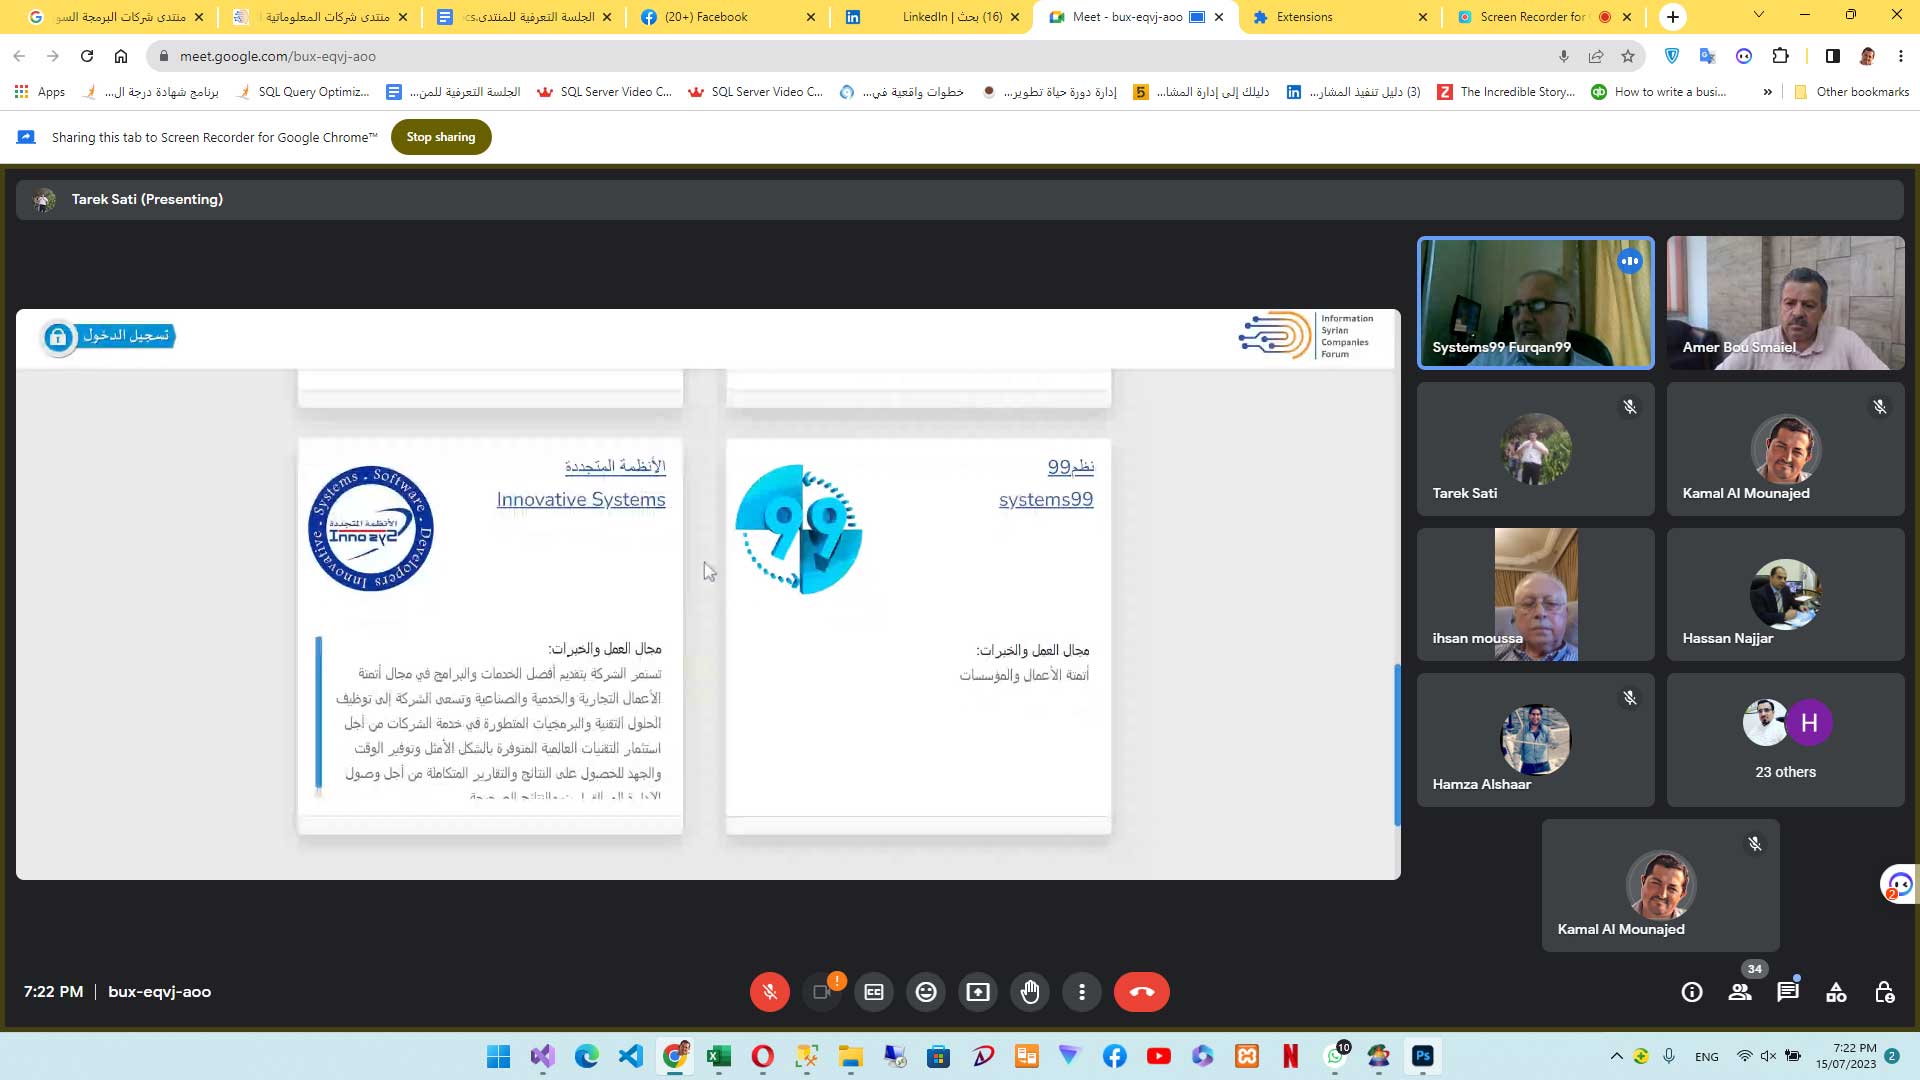
Task: Open Windows Start menu
Action: point(498,1056)
